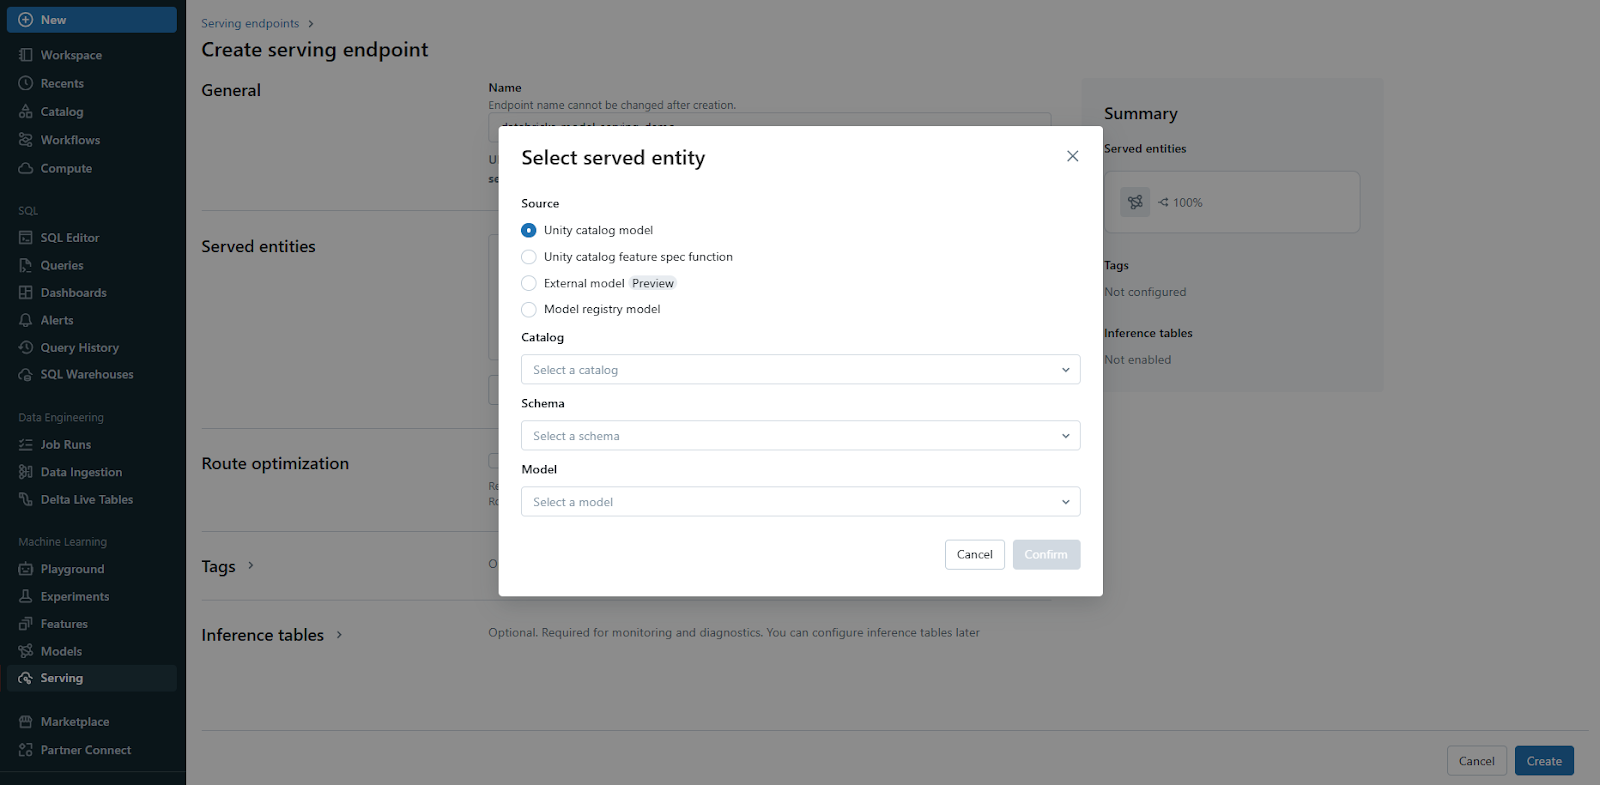Open Delta Live Tables icon
This screenshot has height=785, width=1600.
[x=26, y=500]
